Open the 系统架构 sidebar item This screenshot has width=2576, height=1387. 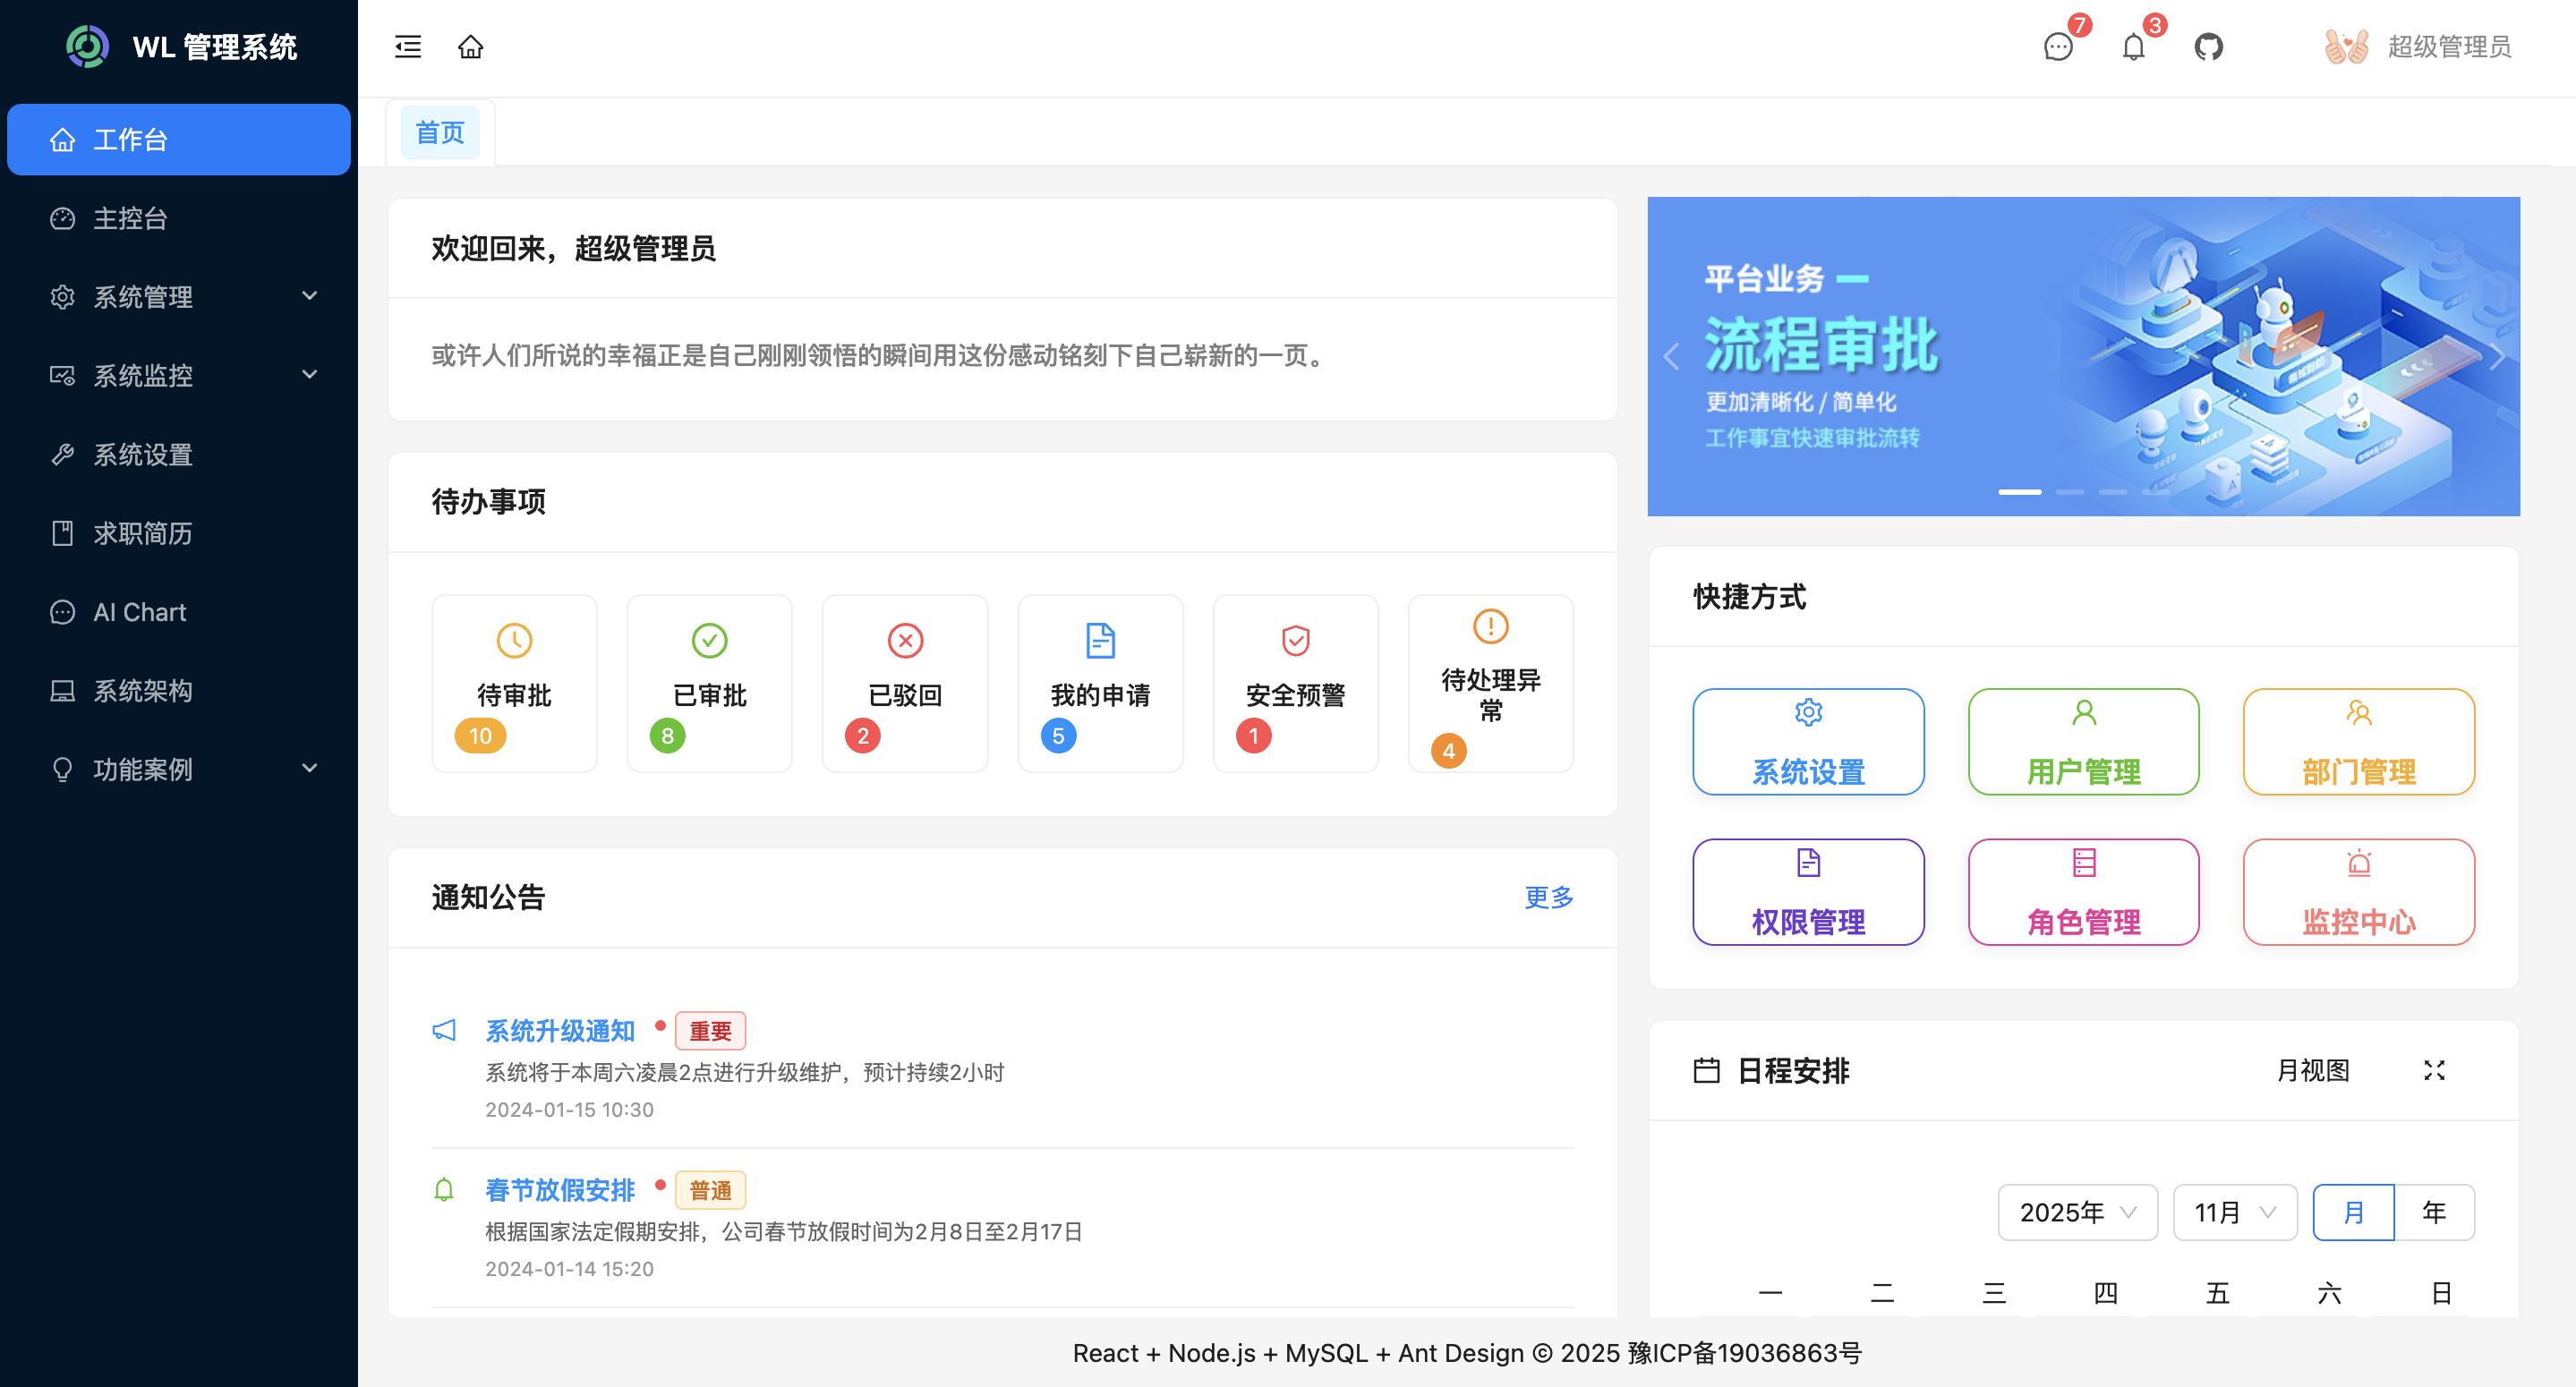click(x=143, y=690)
